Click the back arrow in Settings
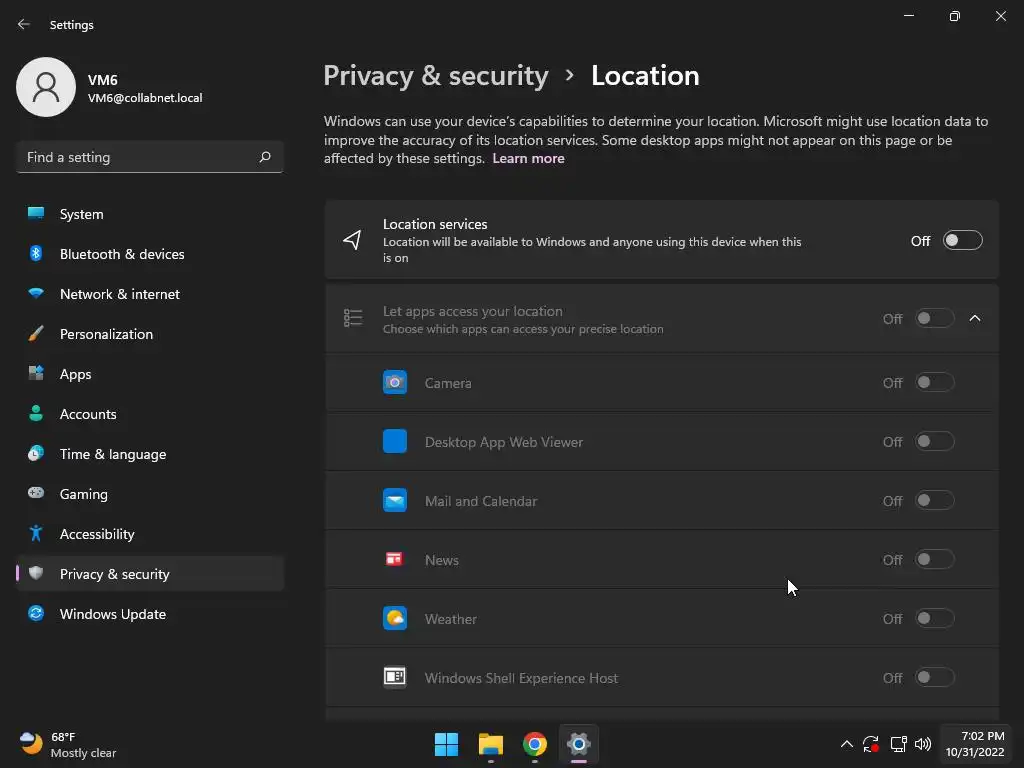The image size is (1024, 768). click(x=24, y=24)
